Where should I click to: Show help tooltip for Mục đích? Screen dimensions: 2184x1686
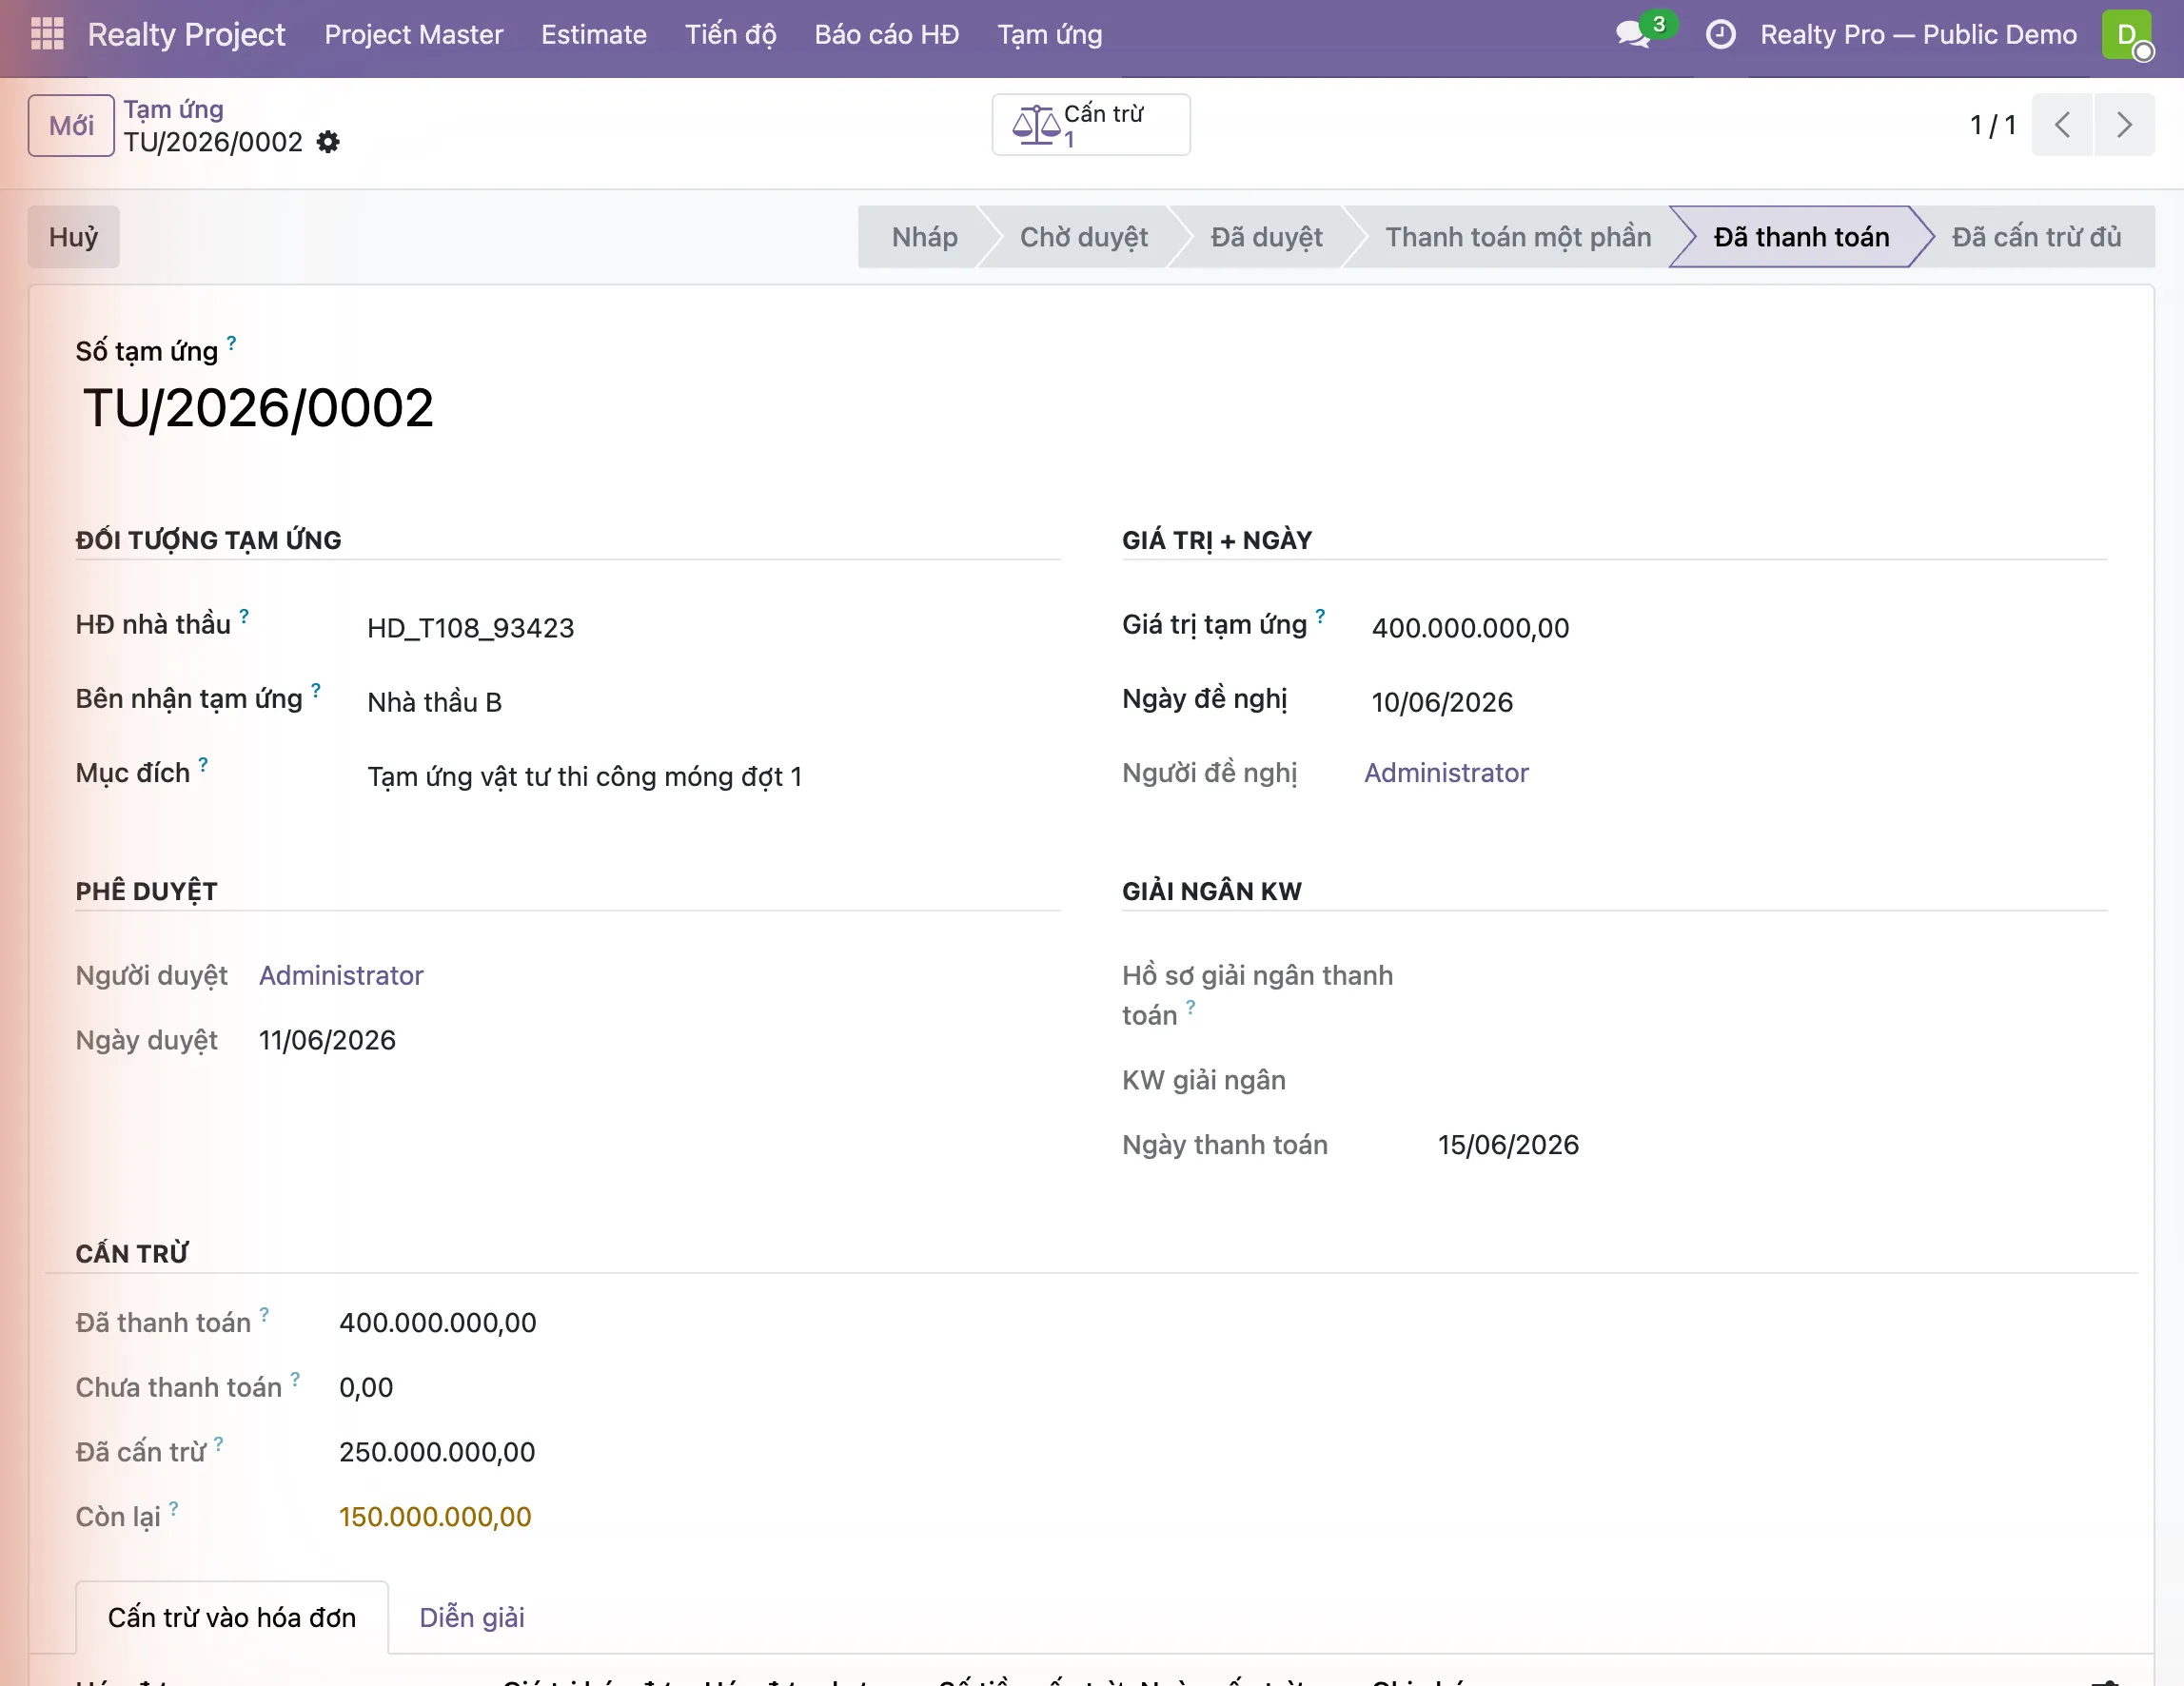click(x=203, y=764)
